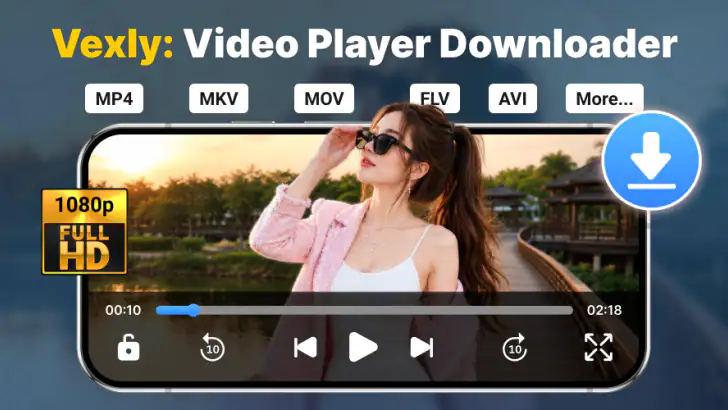The image size is (728, 410).
Task: Click the 1080p Full HD badge
Action: (84, 231)
